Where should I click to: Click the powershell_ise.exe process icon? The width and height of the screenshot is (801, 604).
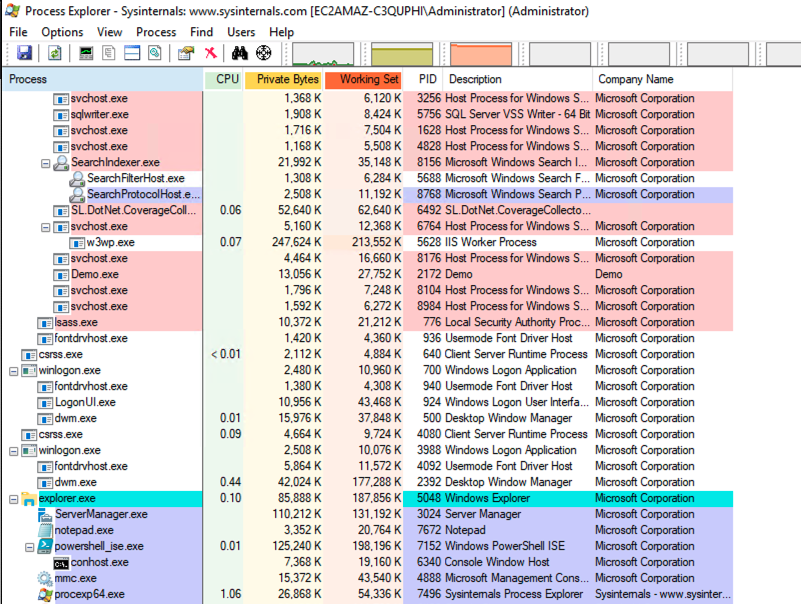point(45,546)
